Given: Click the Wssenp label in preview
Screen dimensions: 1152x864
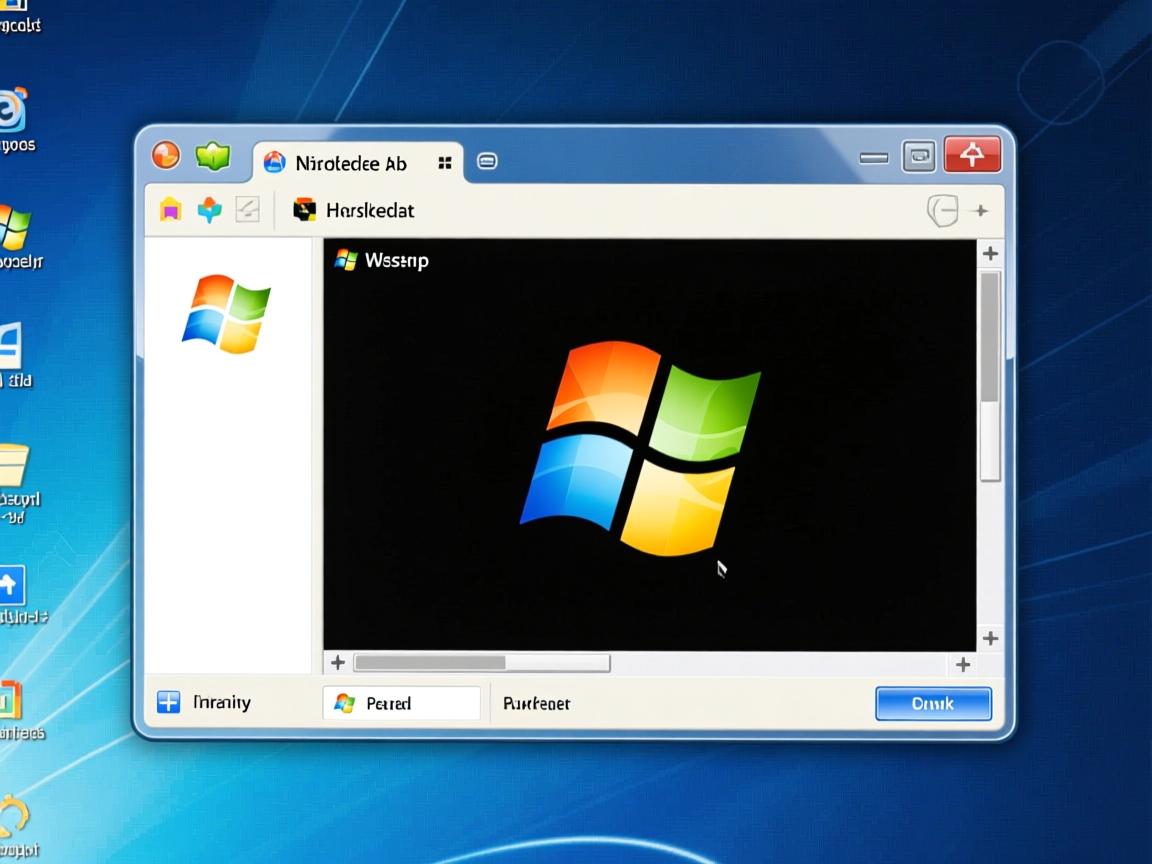Looking at the screenshot, I should click(382, 261).
